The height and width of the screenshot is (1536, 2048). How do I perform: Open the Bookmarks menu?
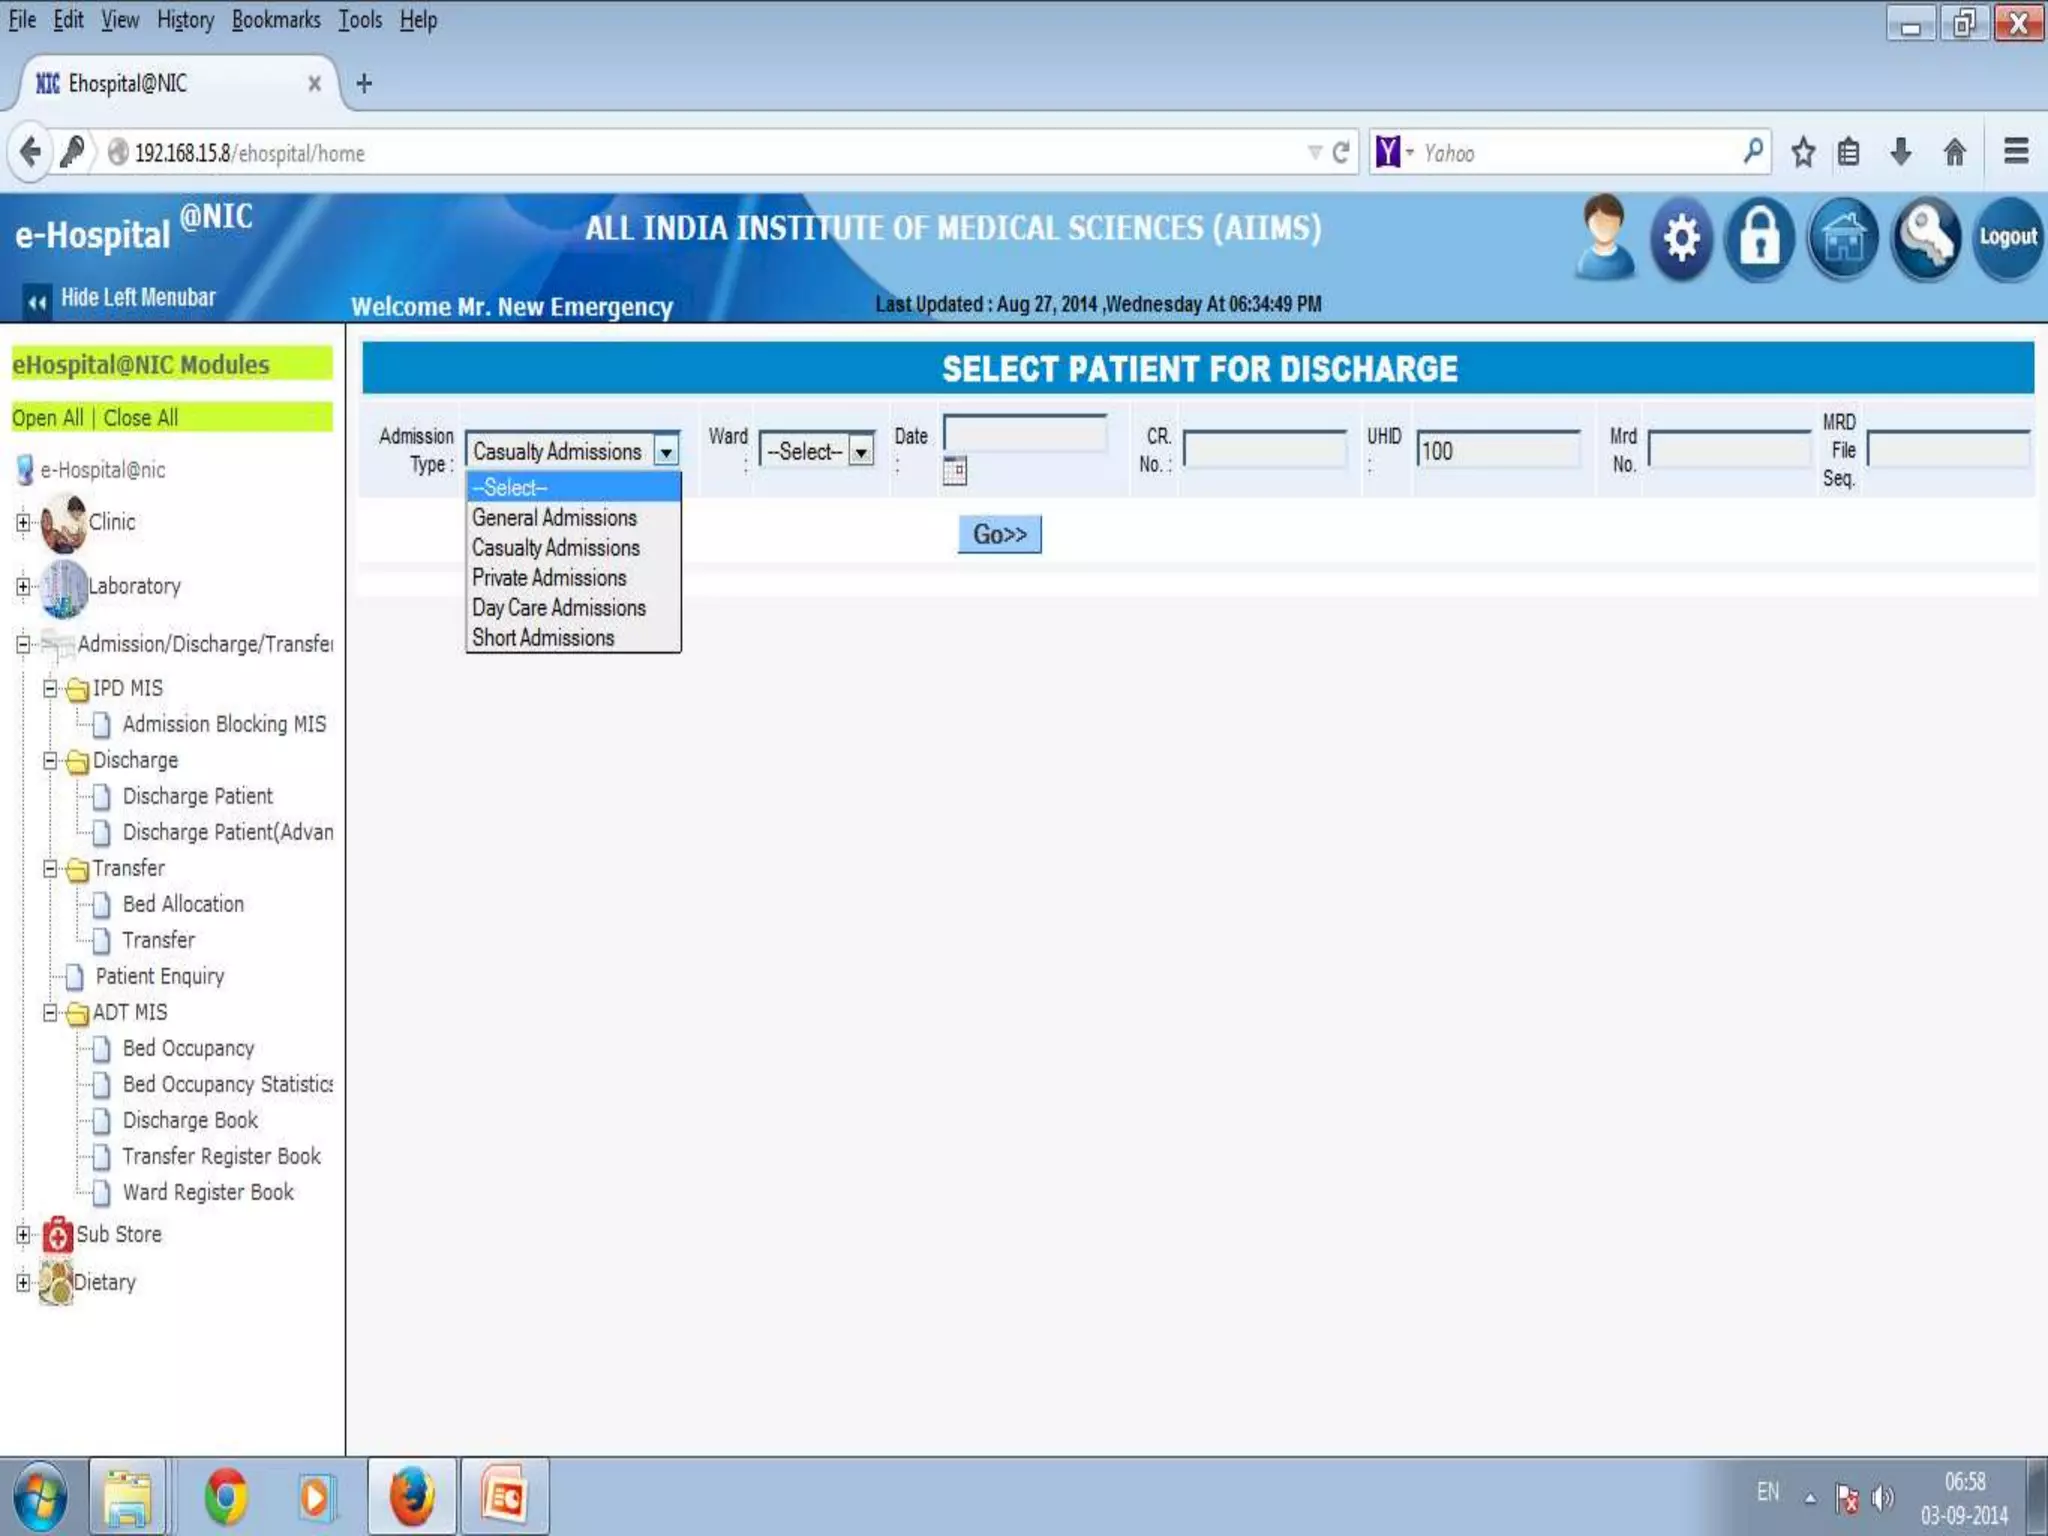tap(276, 20)
